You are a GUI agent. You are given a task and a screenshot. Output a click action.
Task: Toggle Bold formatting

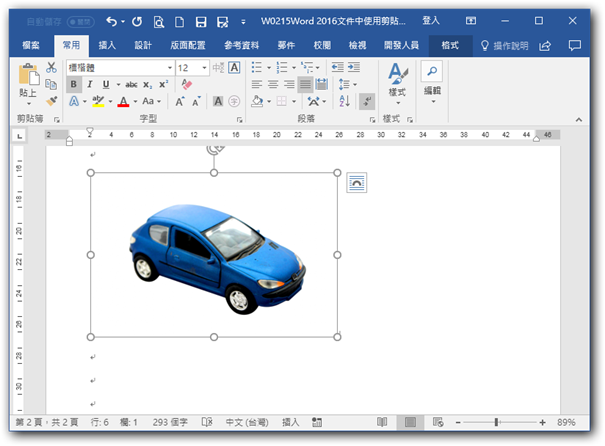click(74, 84)
